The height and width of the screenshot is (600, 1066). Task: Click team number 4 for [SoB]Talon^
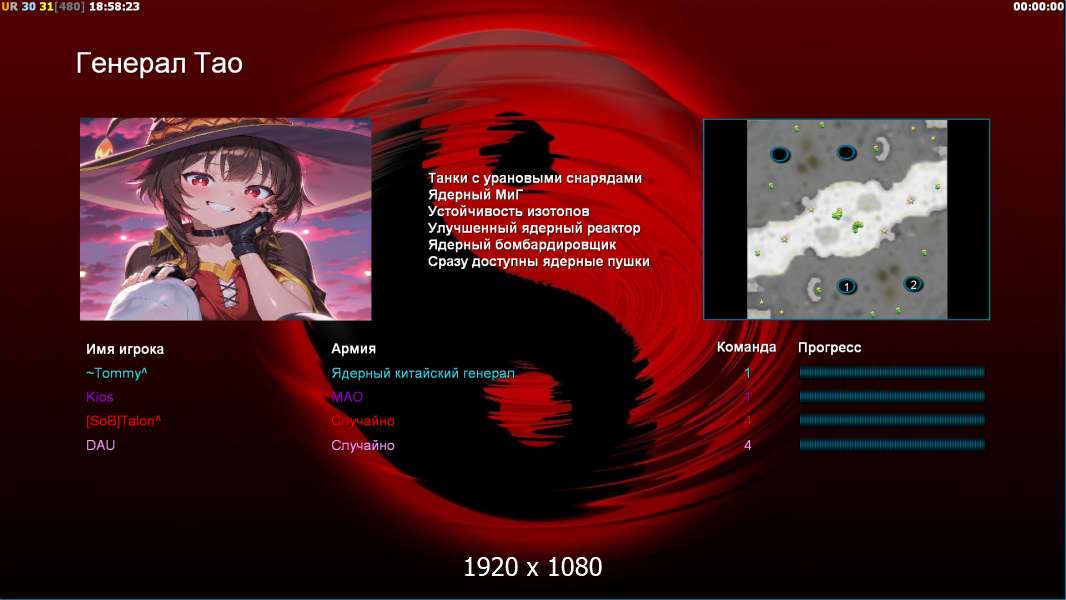747,421
